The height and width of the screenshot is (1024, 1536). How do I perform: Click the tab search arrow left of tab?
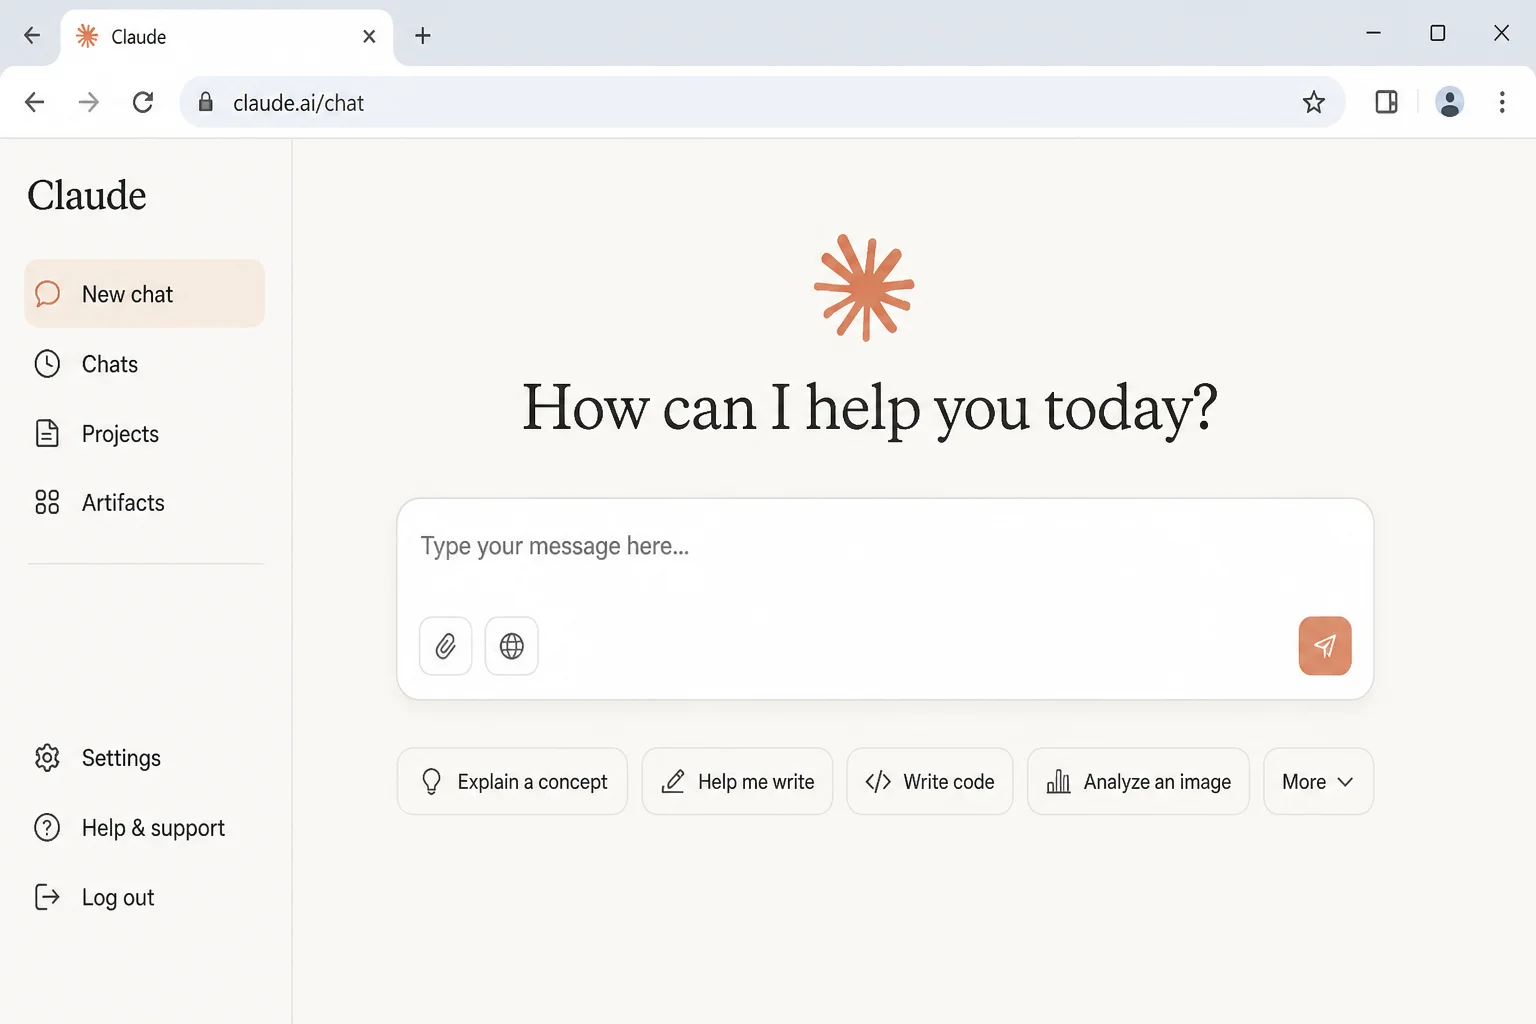[32, 36]
